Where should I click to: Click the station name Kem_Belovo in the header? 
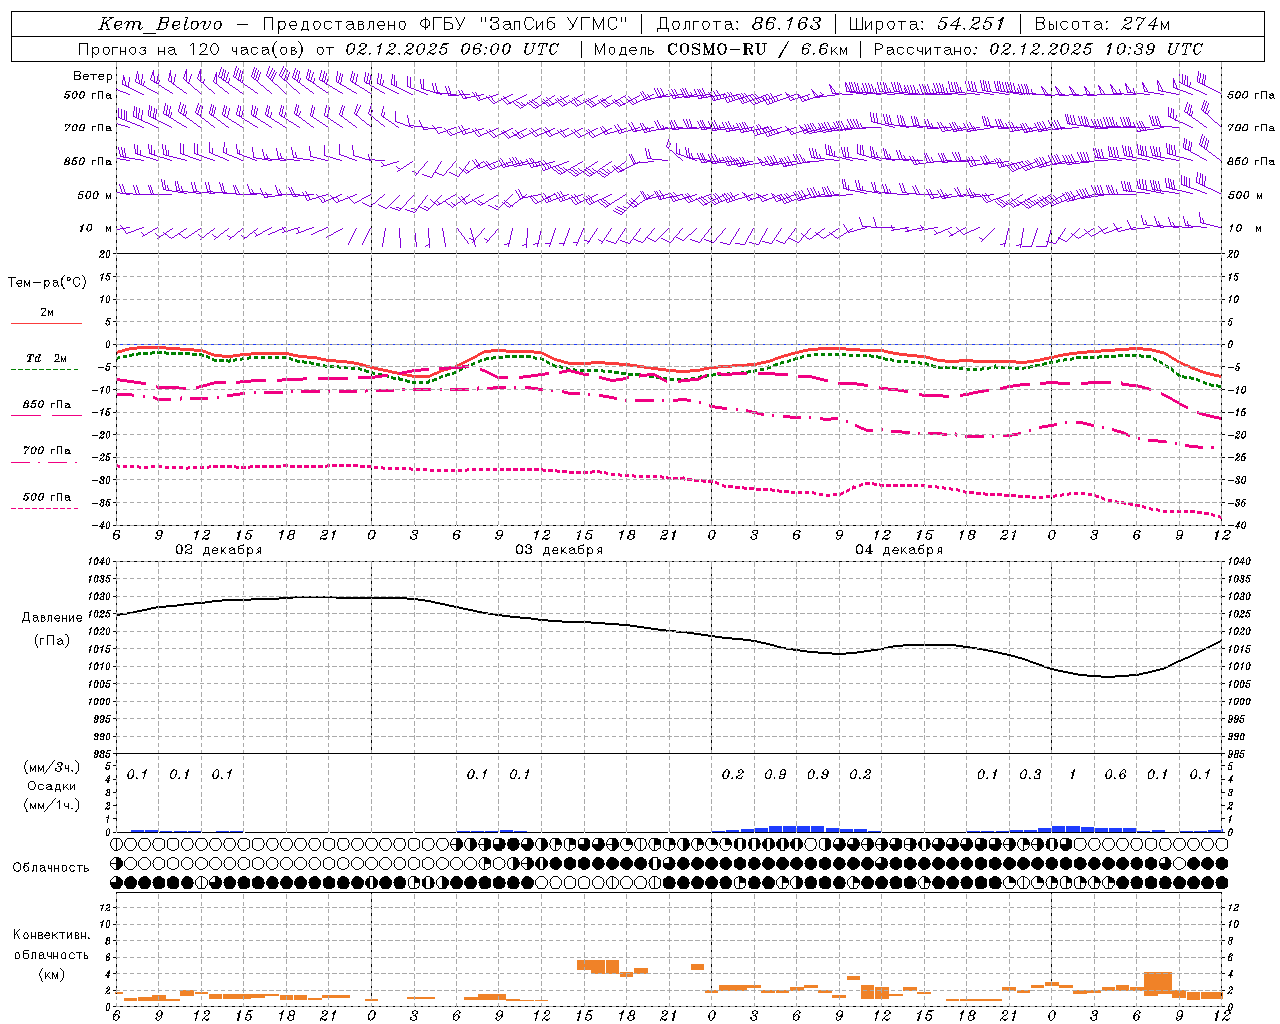point(161,24)
